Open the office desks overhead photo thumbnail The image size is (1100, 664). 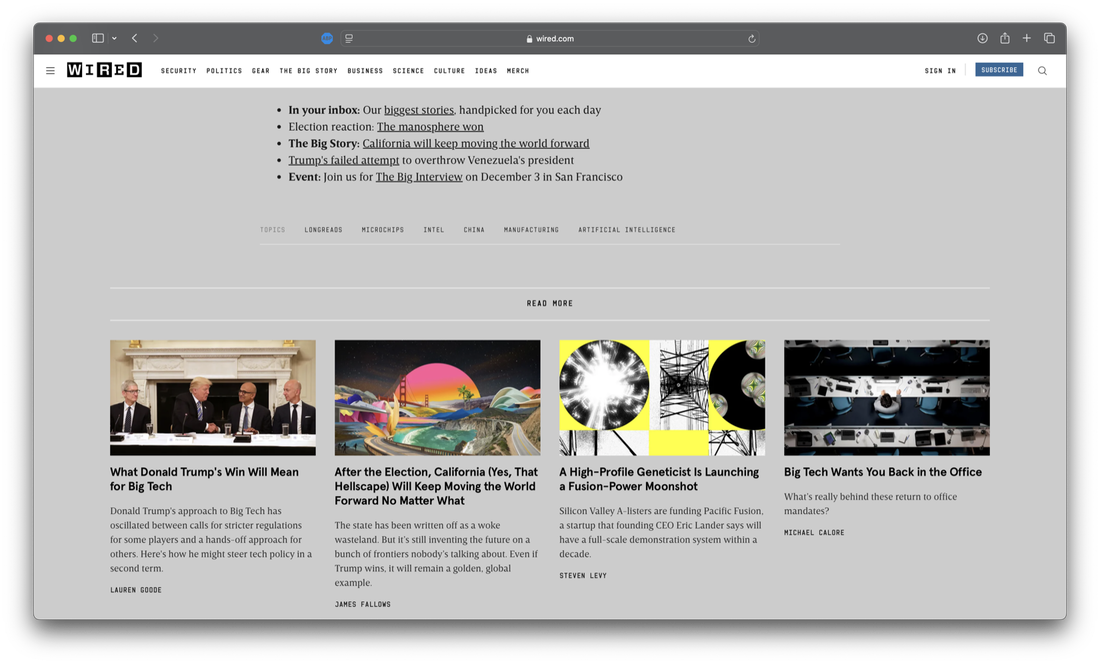(887, 398)
